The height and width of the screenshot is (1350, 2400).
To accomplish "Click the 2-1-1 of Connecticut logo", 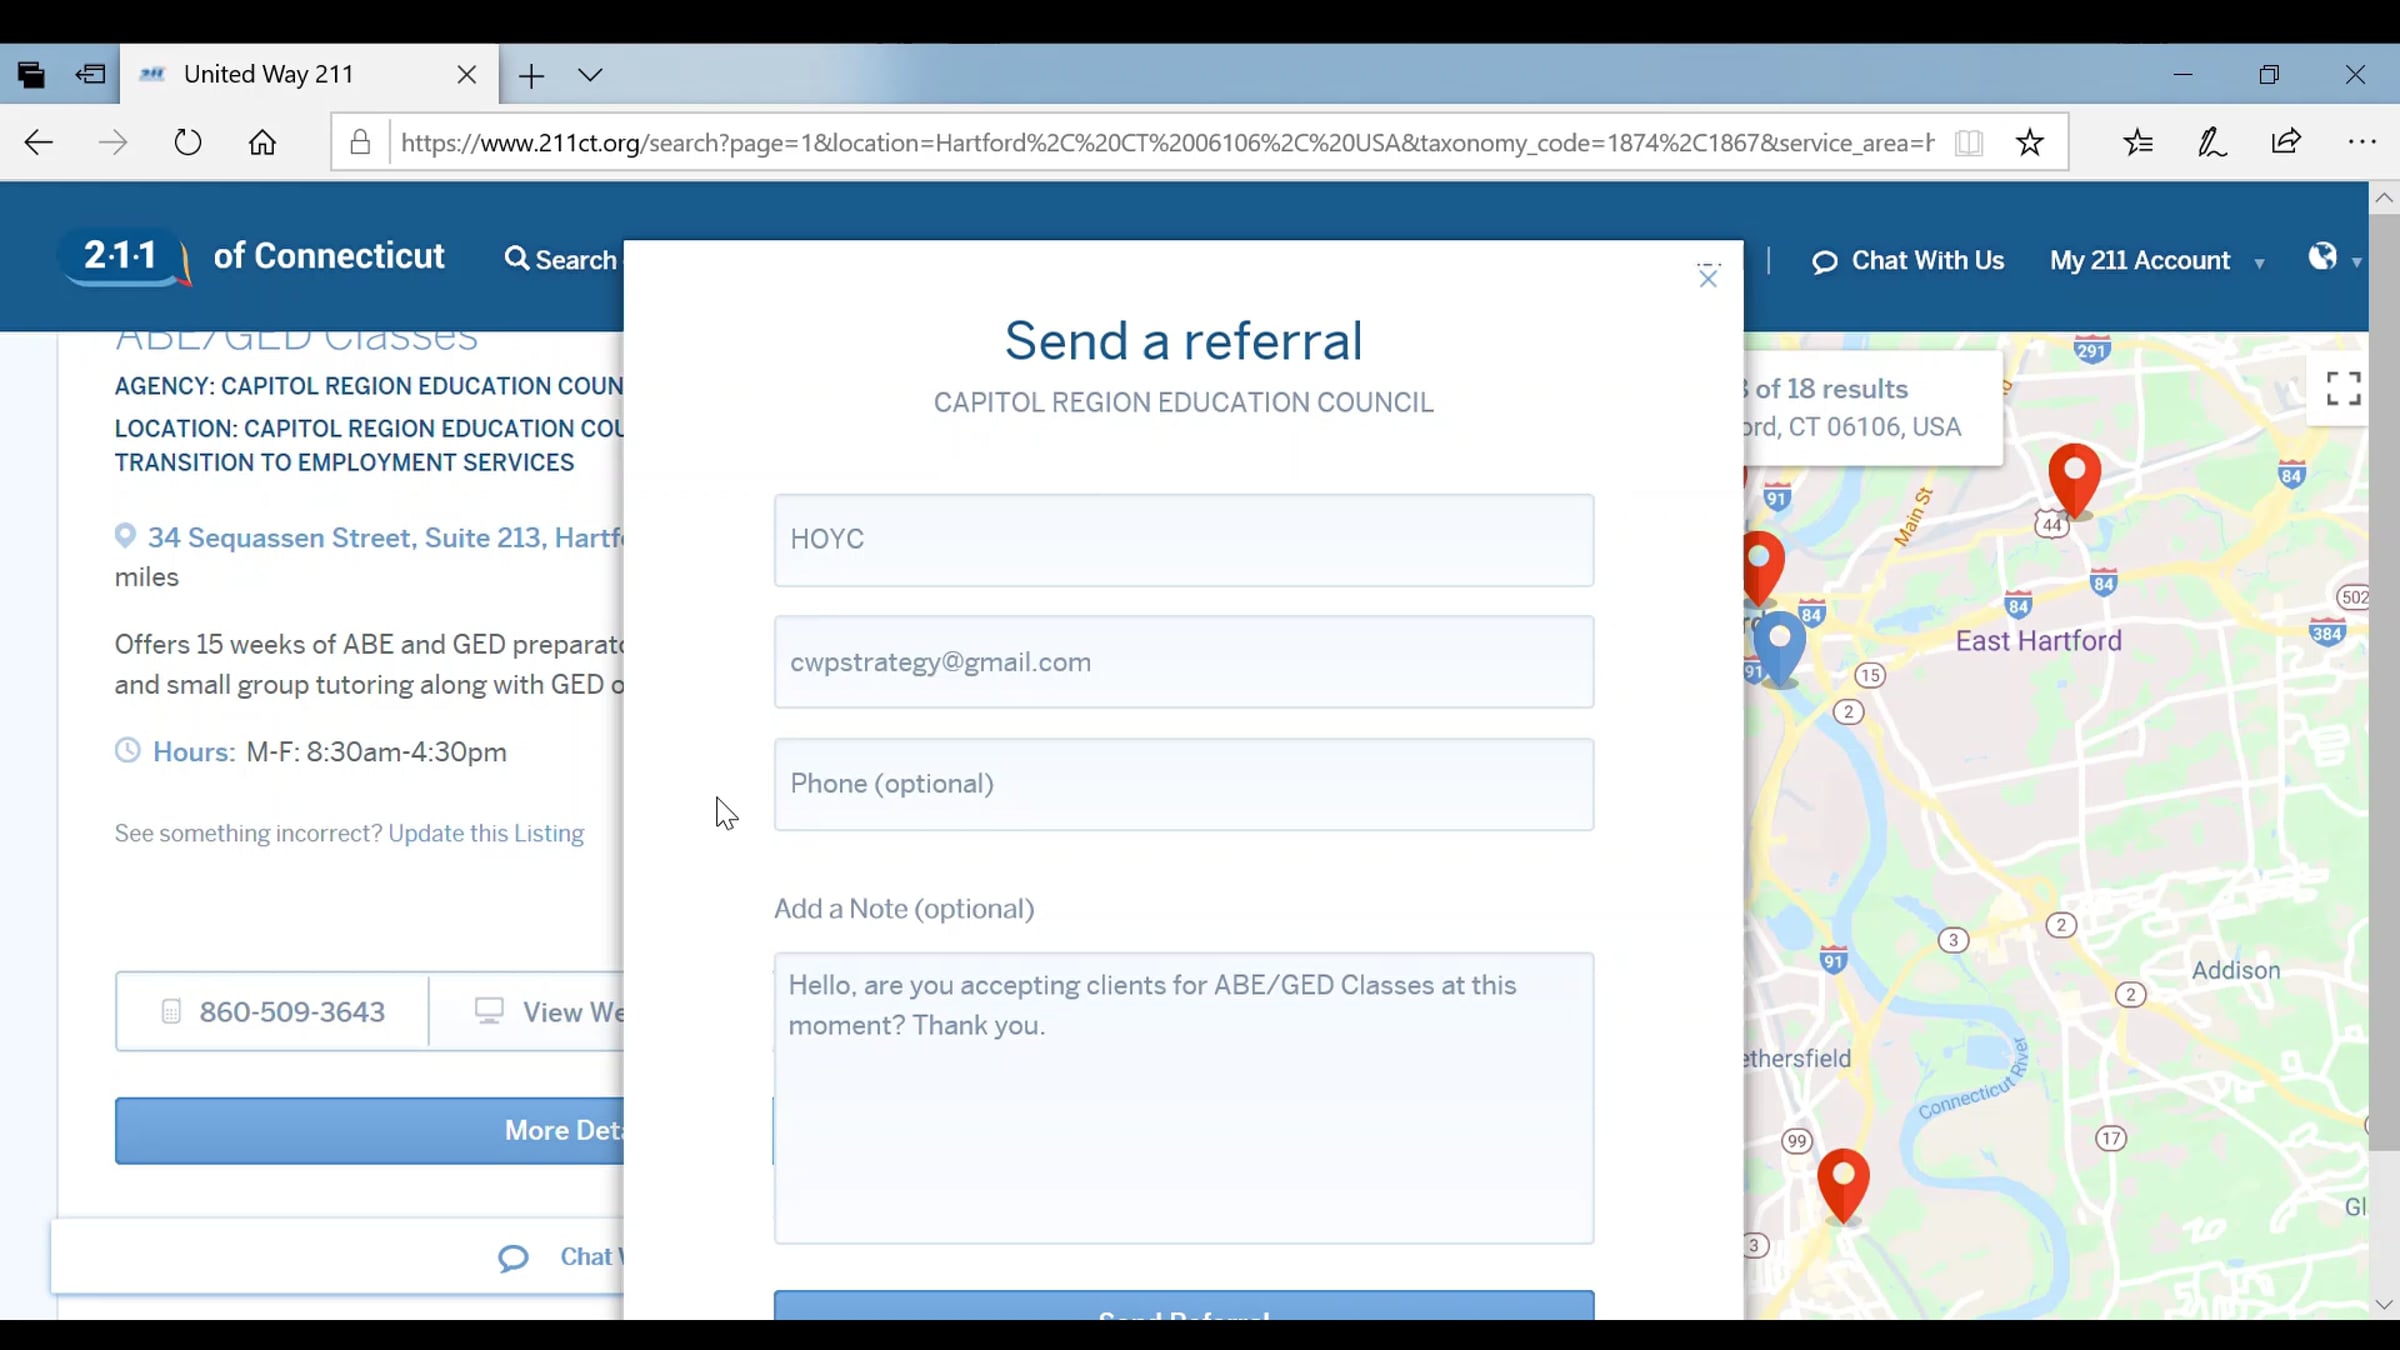I will (x=254, y=259).
